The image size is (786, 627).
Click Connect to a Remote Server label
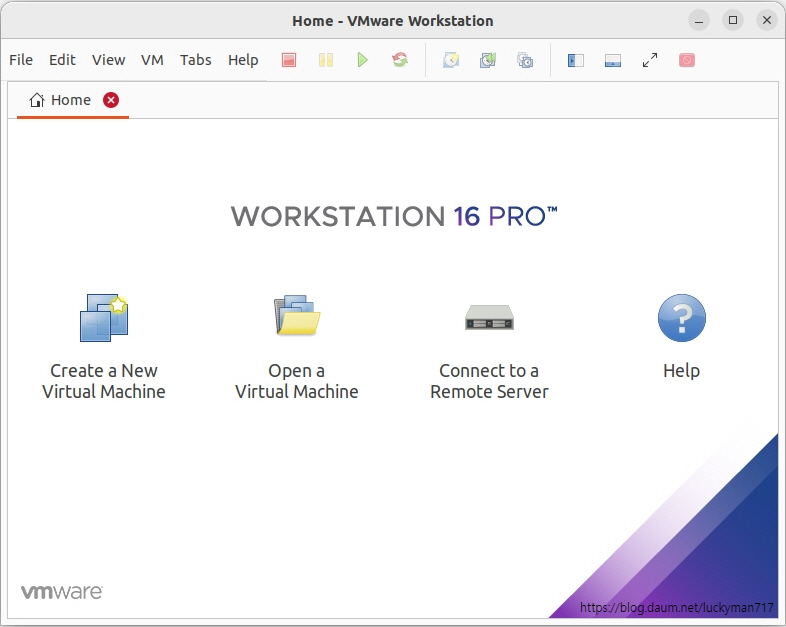(489, 381)
